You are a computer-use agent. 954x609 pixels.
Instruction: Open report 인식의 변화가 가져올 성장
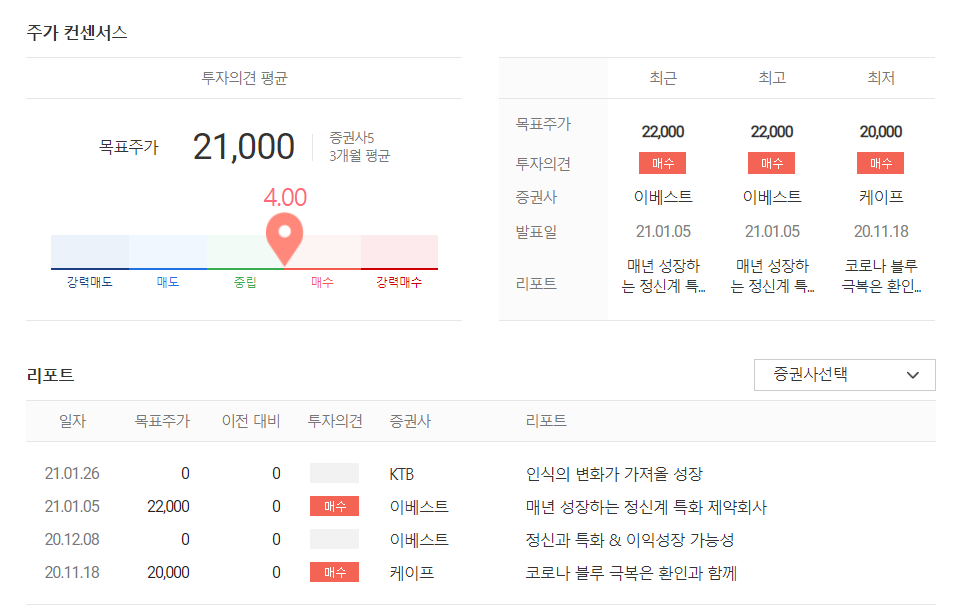[614, 474]
